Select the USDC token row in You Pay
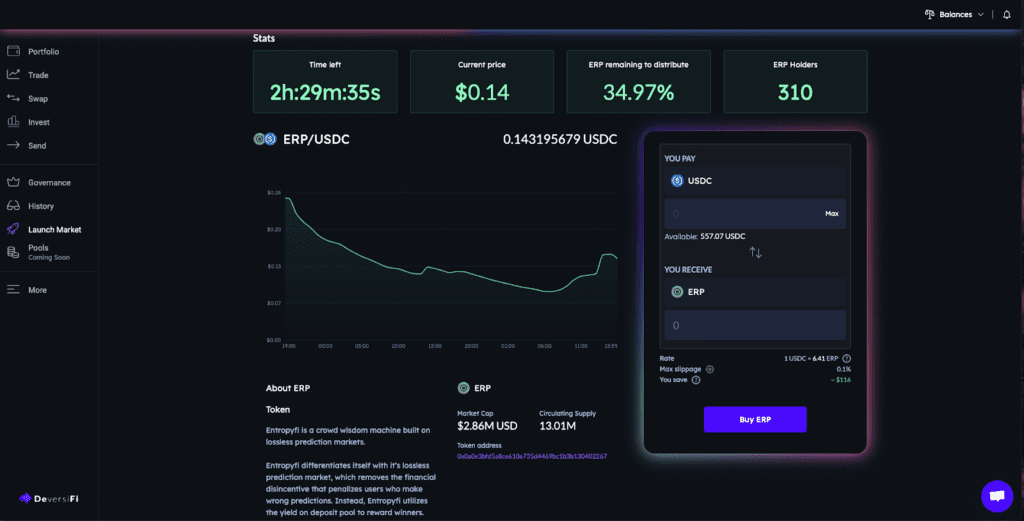The width and height of the screenshot is (1024, 521). (x=755, y=181)
